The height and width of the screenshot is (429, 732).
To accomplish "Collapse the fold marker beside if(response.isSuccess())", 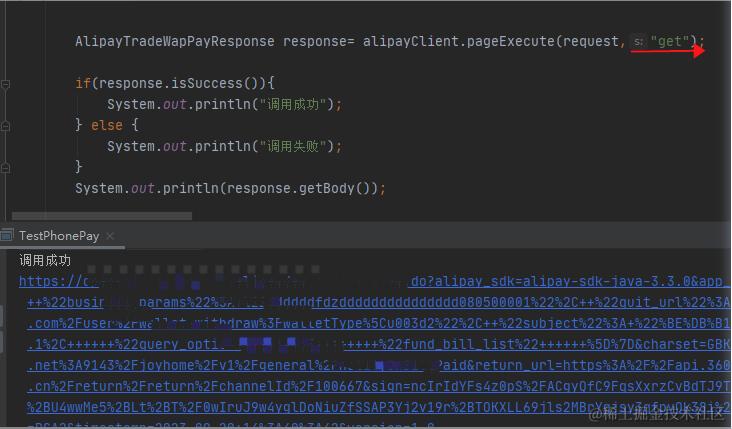I will click(x=6, y=84).
